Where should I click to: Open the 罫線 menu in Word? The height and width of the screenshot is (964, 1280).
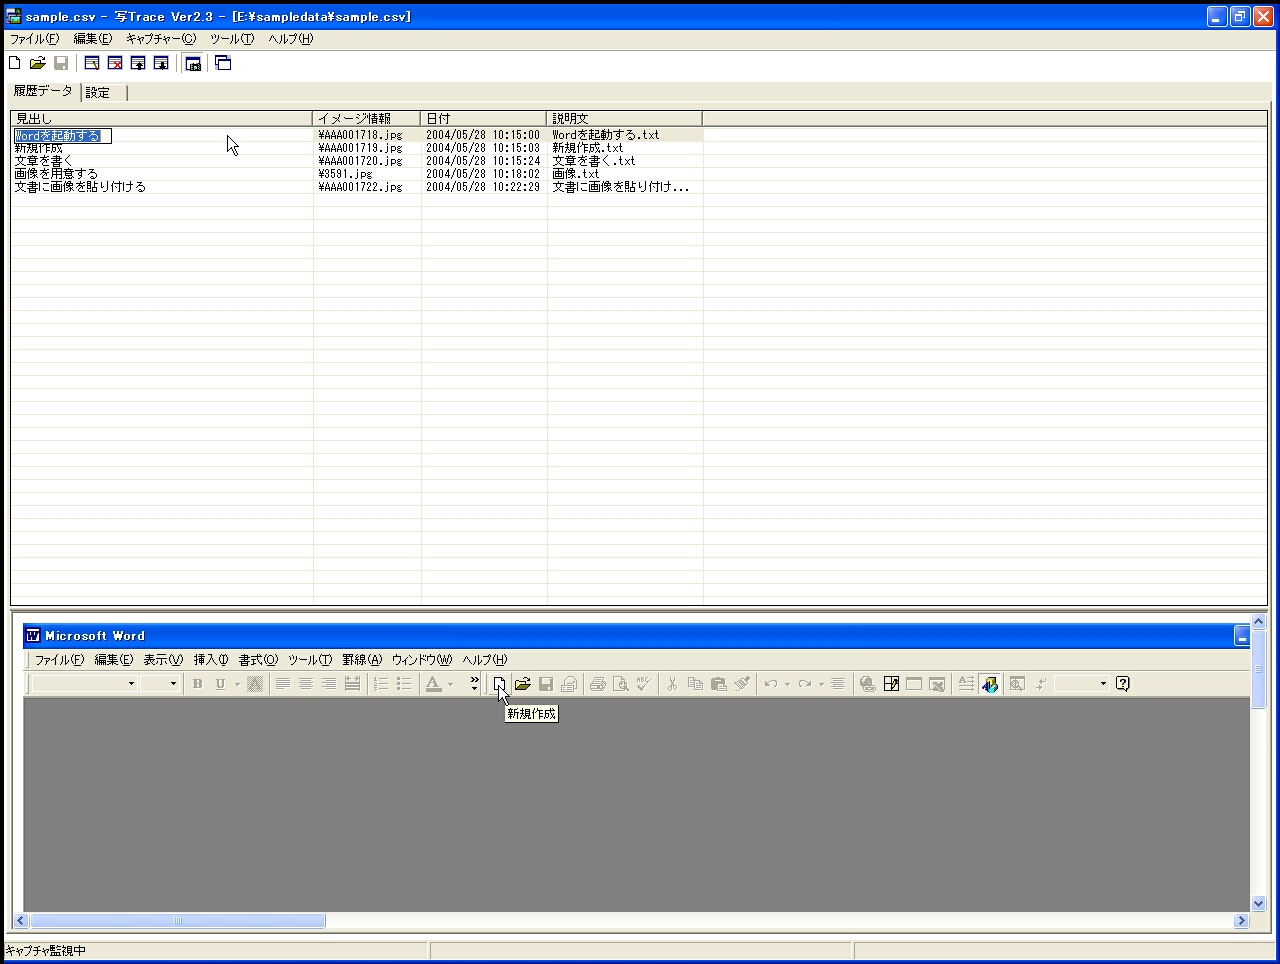362,660
